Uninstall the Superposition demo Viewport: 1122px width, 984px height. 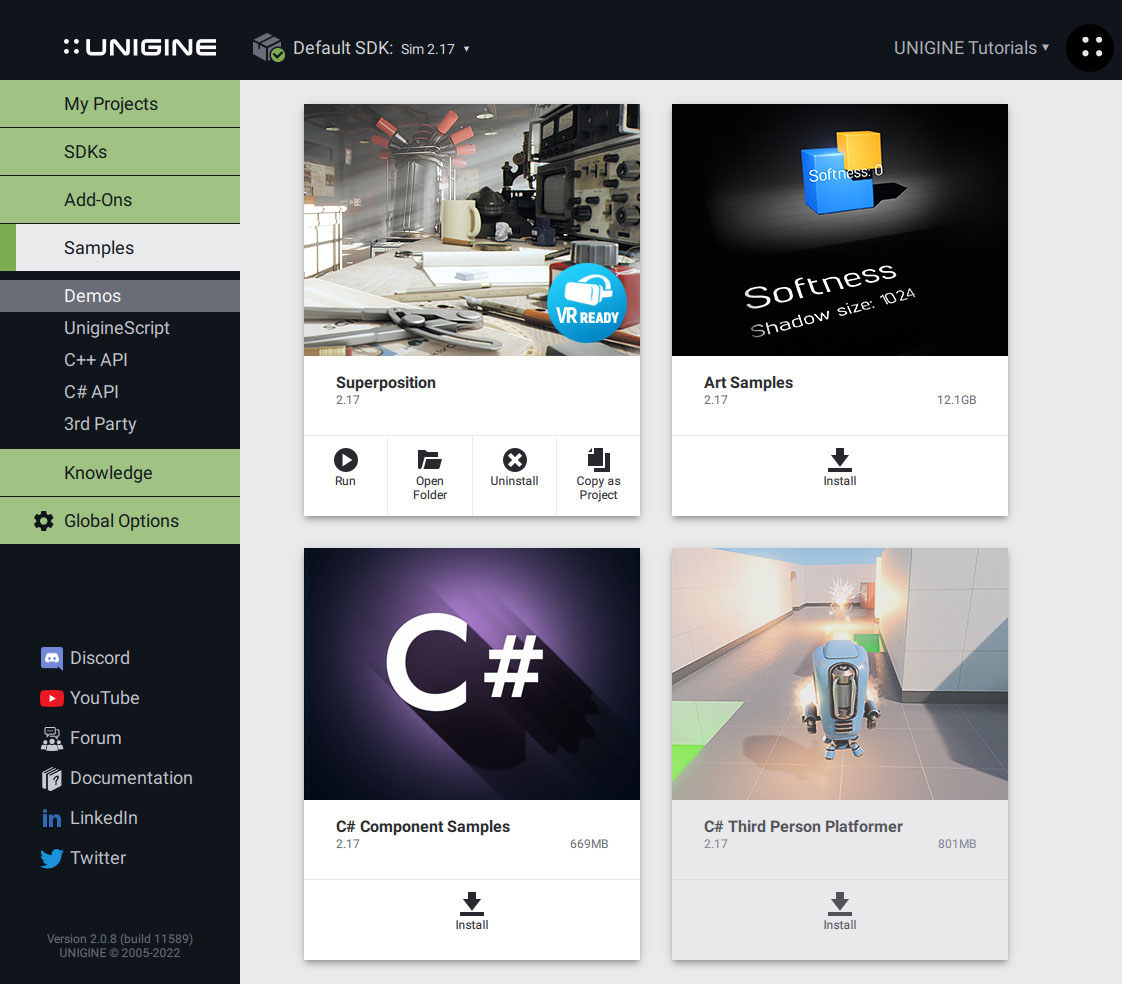[514, 468]
